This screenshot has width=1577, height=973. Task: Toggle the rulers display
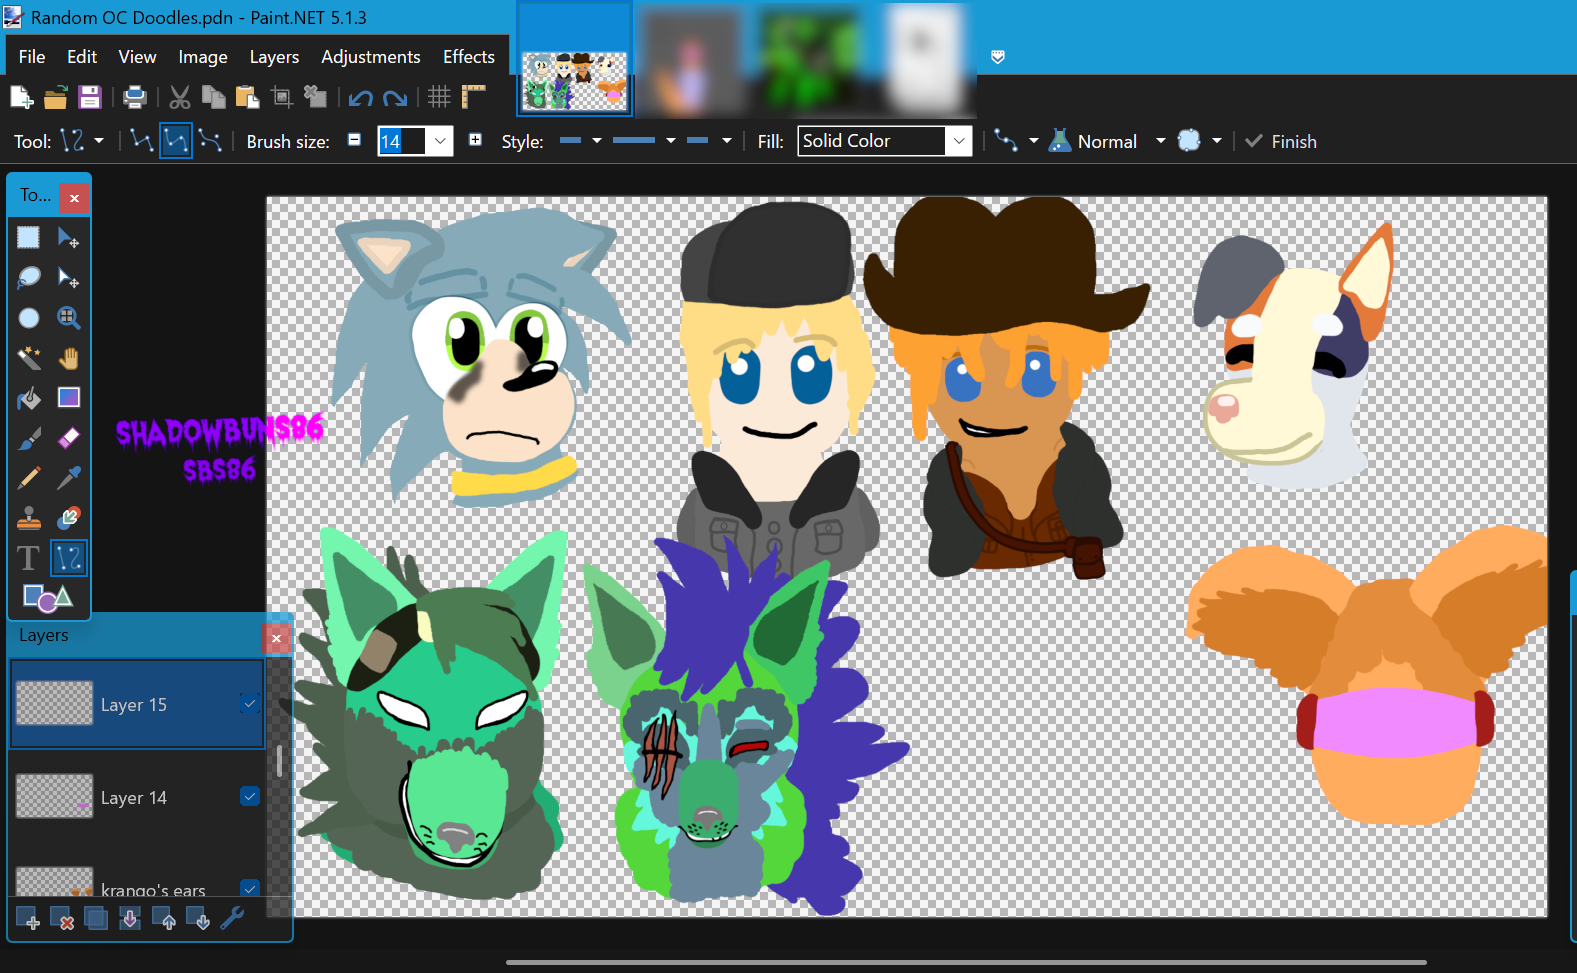click(473, 97)
